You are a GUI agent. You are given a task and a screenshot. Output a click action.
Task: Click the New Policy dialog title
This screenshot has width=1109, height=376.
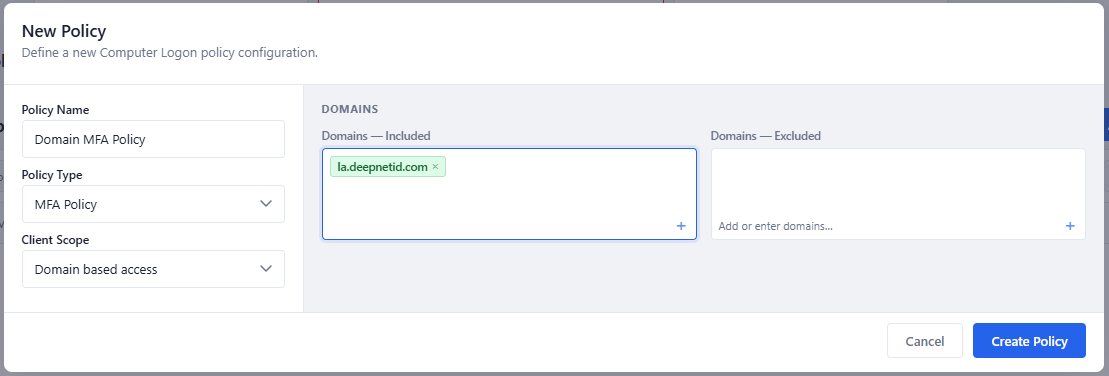[64, 31]
